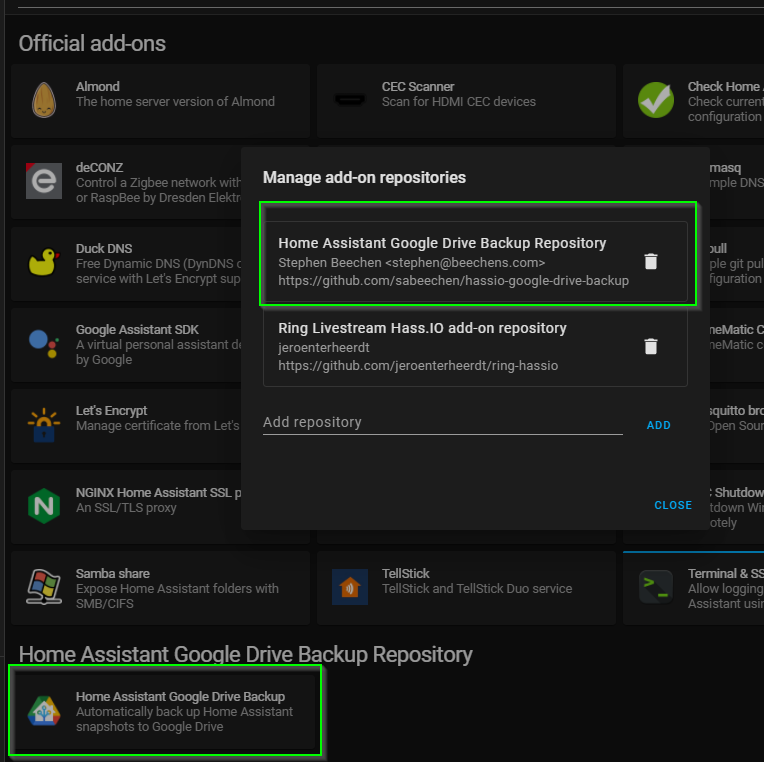Click the Samba share Windows icon

pyautogui.click(x=44, y=587)
